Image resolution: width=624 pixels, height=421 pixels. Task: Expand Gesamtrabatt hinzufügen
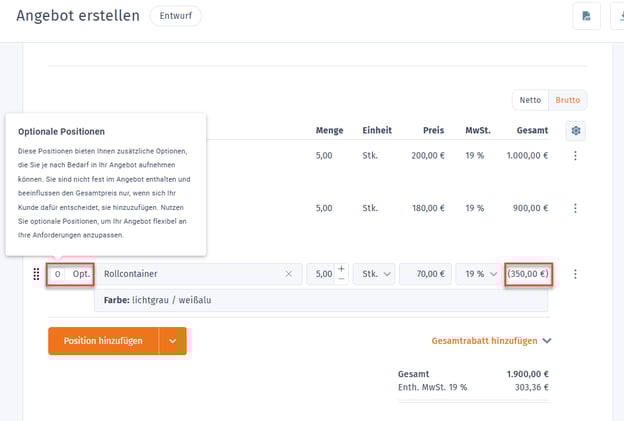[x=491, y=341]
